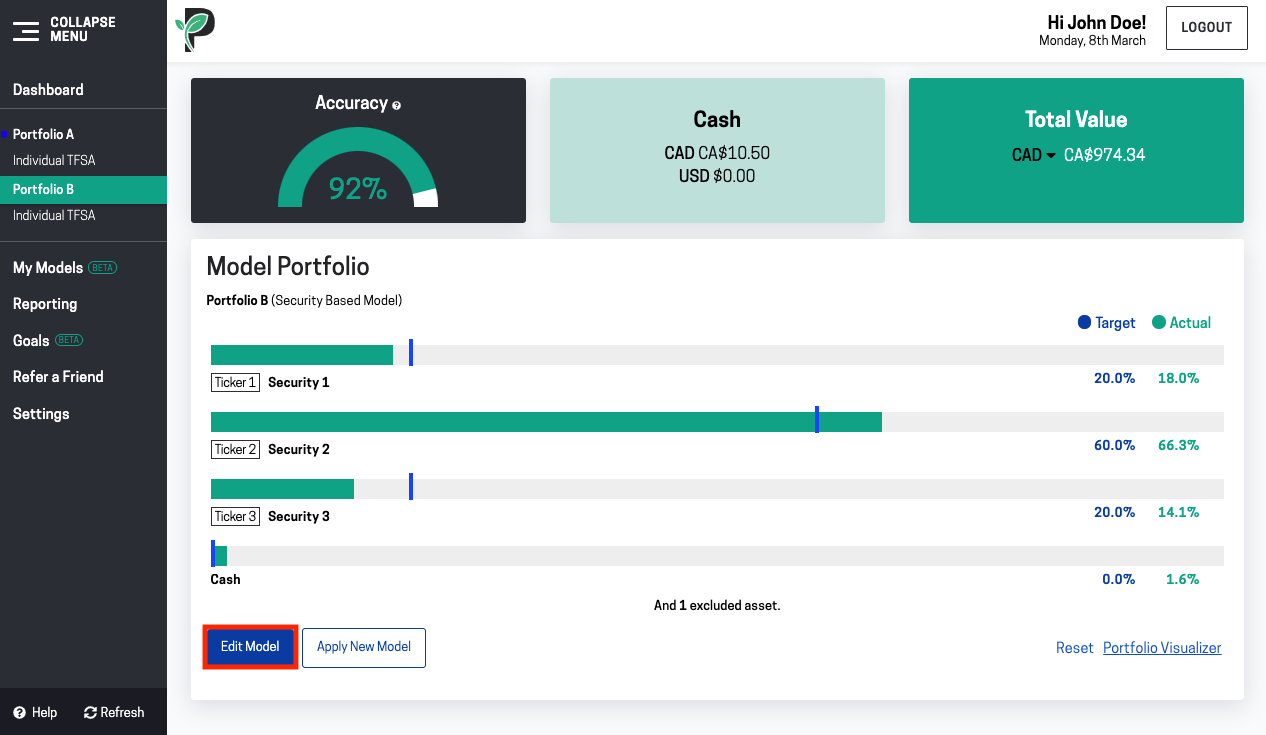Click the BETA badge beside My Models
The image size is (1266, 735).
click(103, 268)
